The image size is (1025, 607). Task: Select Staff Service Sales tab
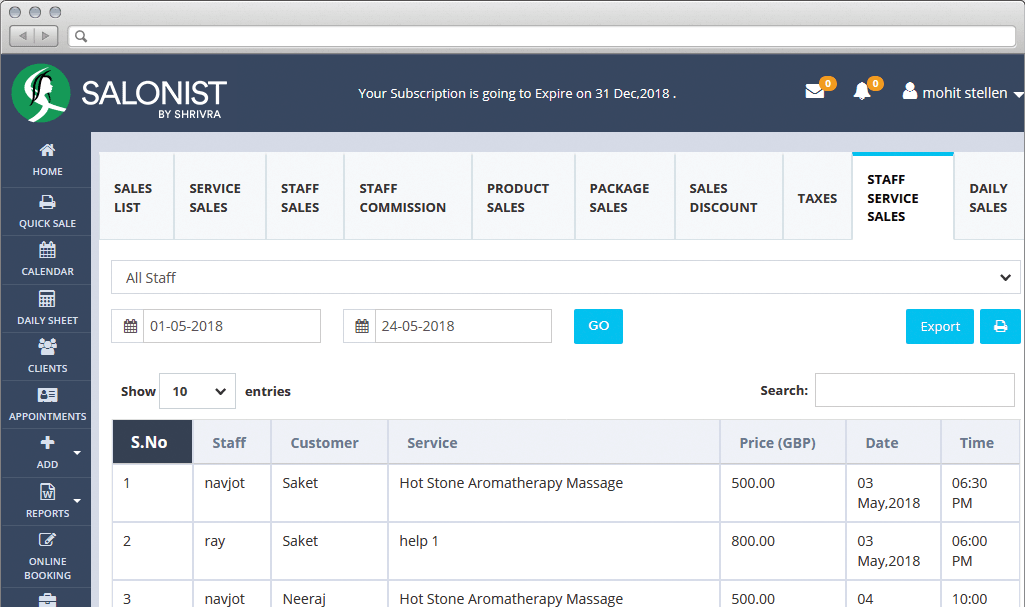click(903, 197)
